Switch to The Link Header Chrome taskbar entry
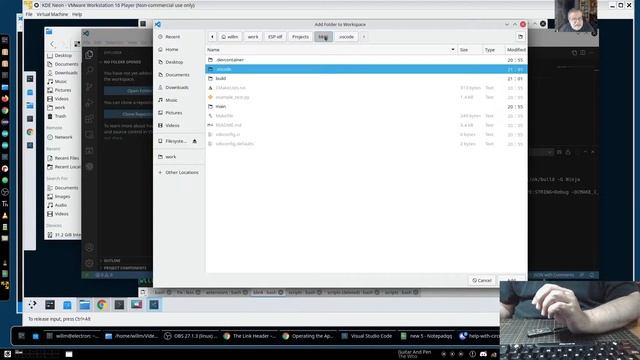The width and height of the screenshot is (640, 360). pyautogui.click(x=250, y=336)
